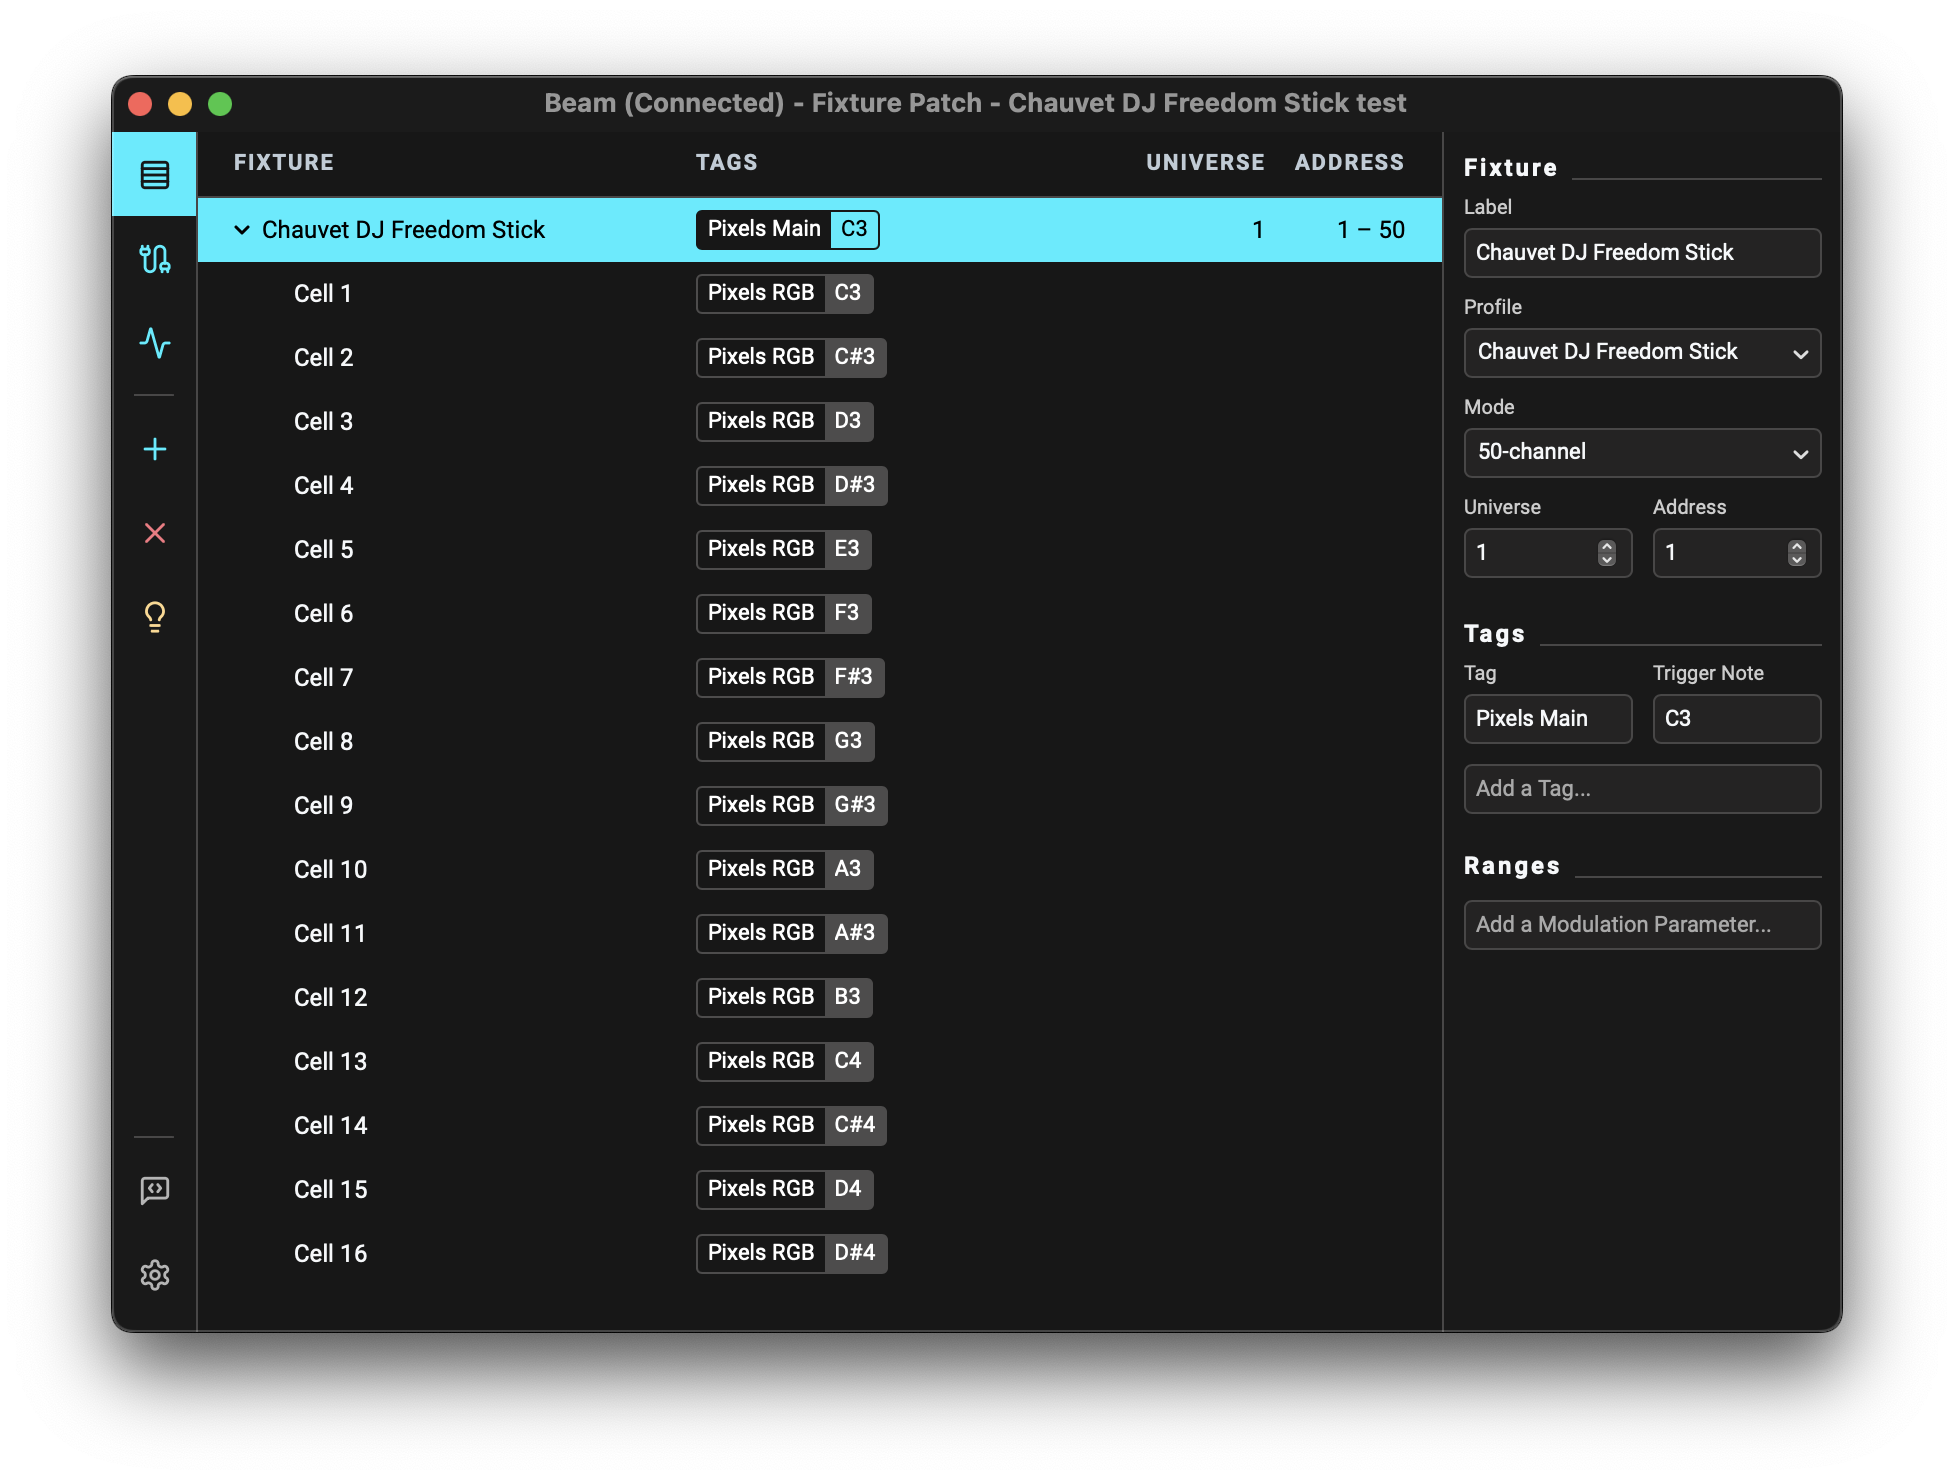This screenshot has width=1954, height=1480.
Task: Click the lightbulb icon in sidebar
Action: click(154, 616)
